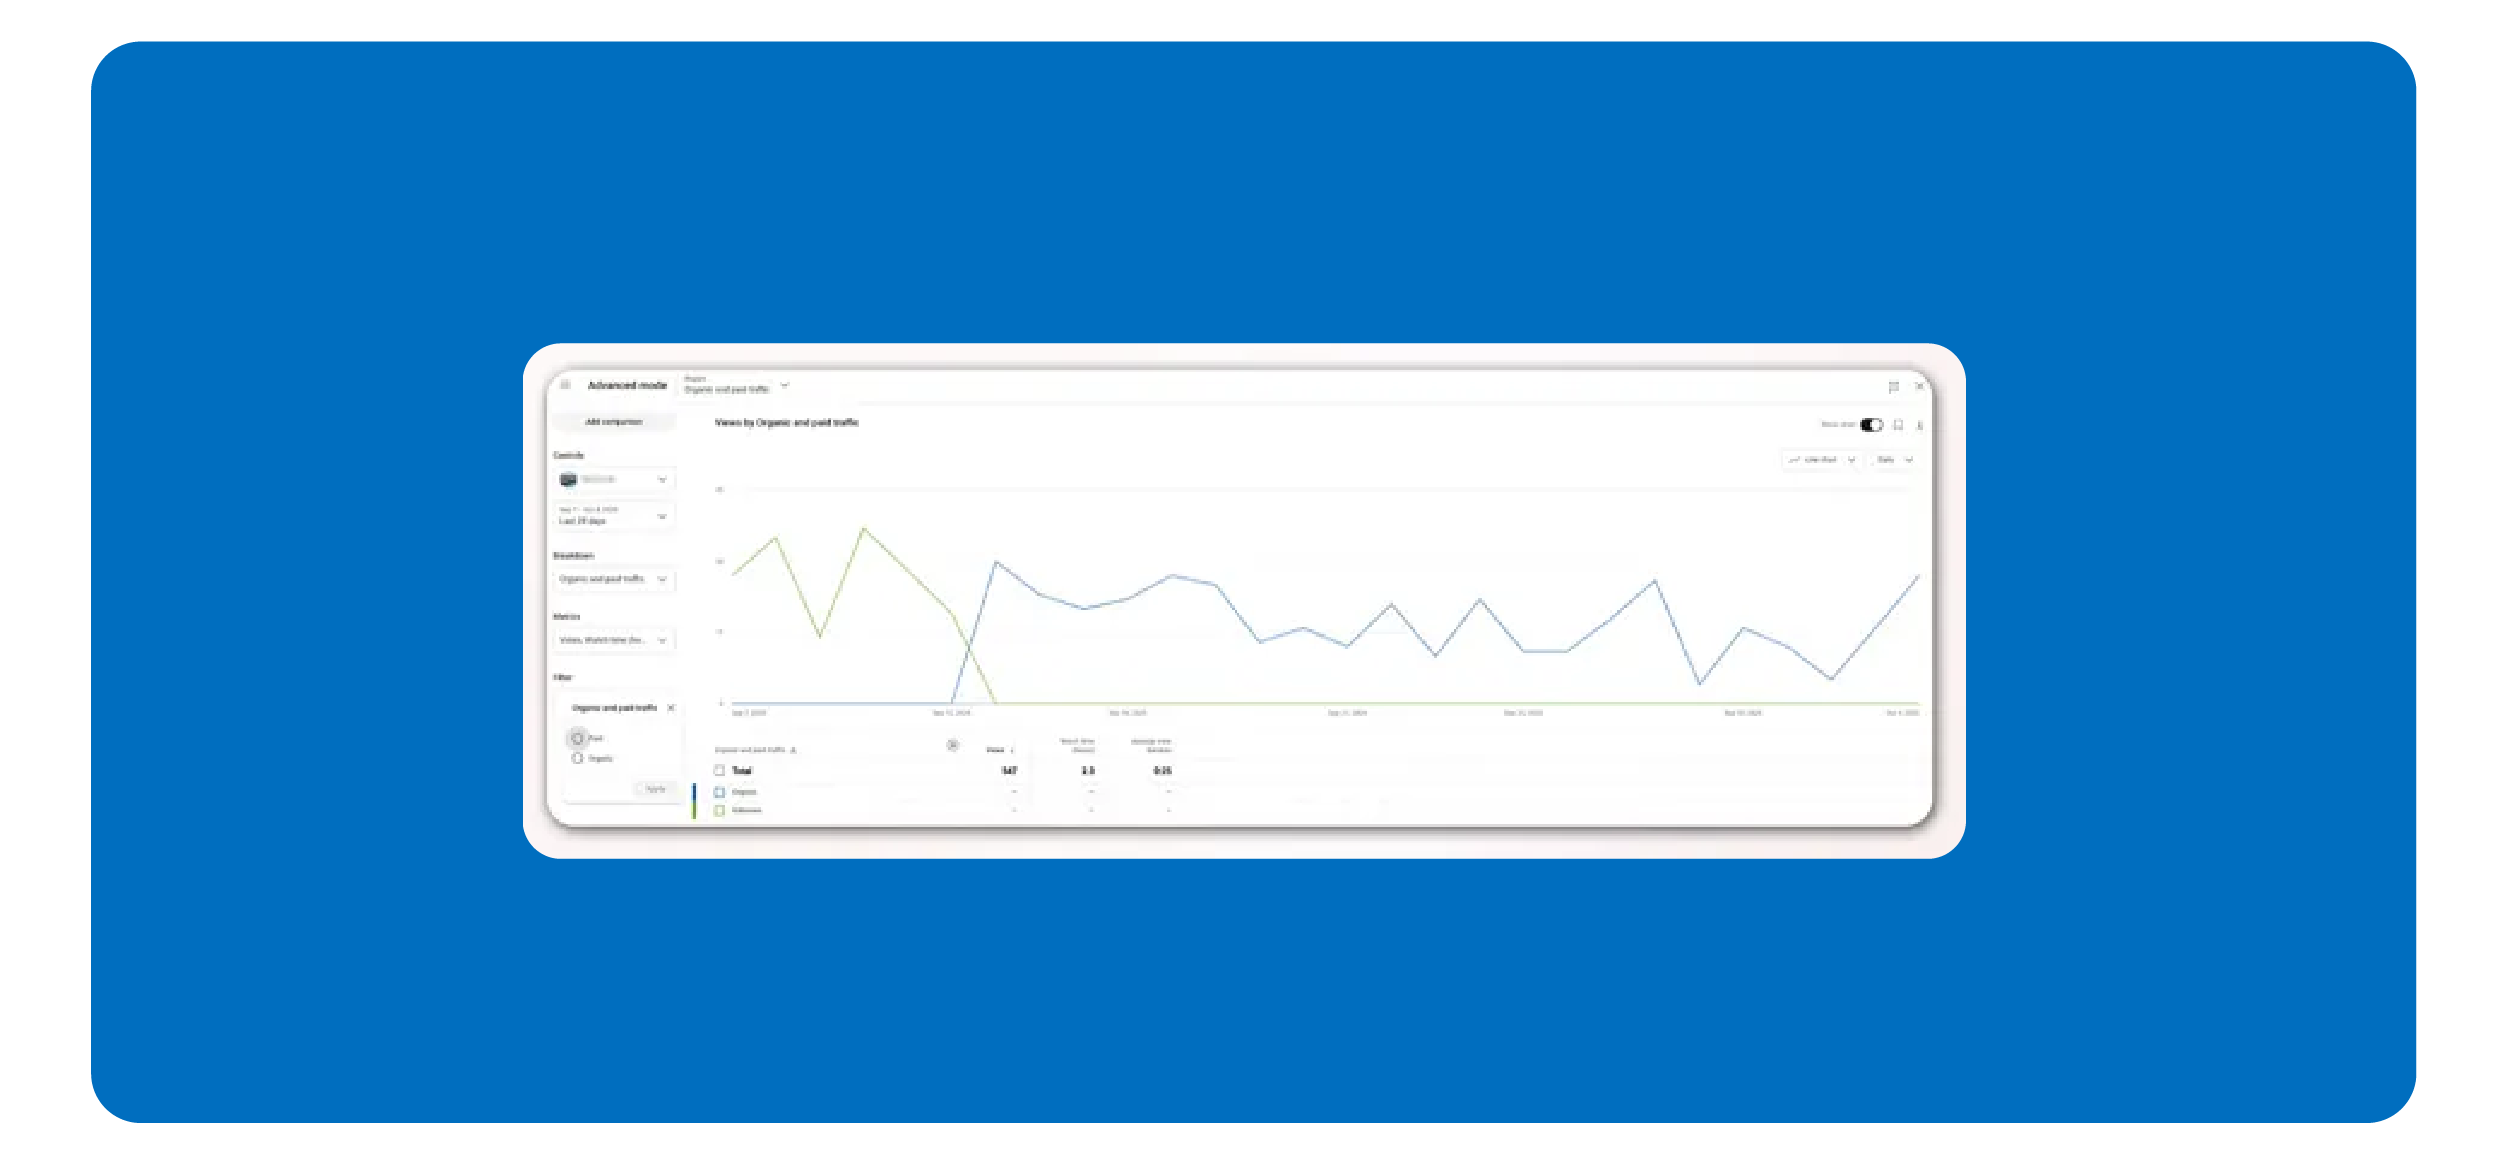Click the bookmark icon next to the toggle

tap(1898, 425)
